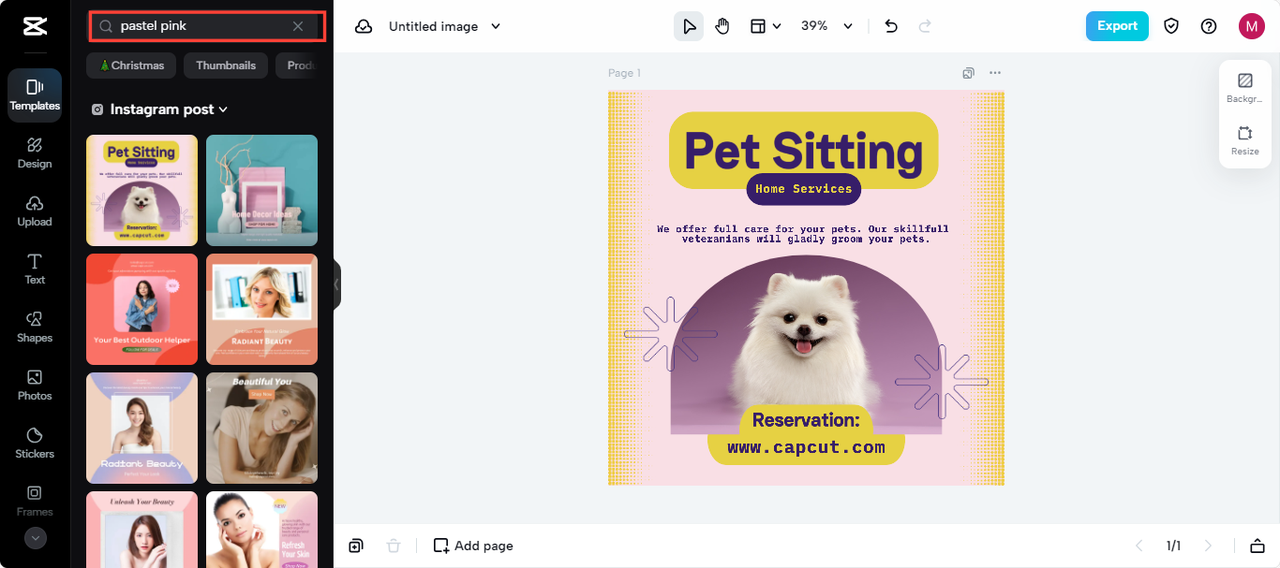Go to the next page arrow

(x=1208, y=546)
